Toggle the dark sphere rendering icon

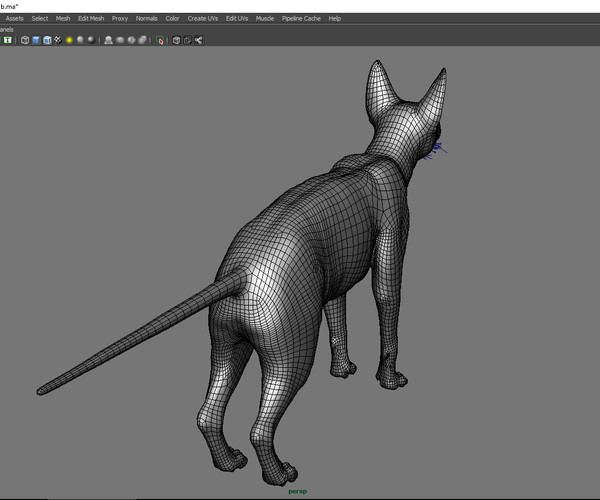[x=91, y=40]
